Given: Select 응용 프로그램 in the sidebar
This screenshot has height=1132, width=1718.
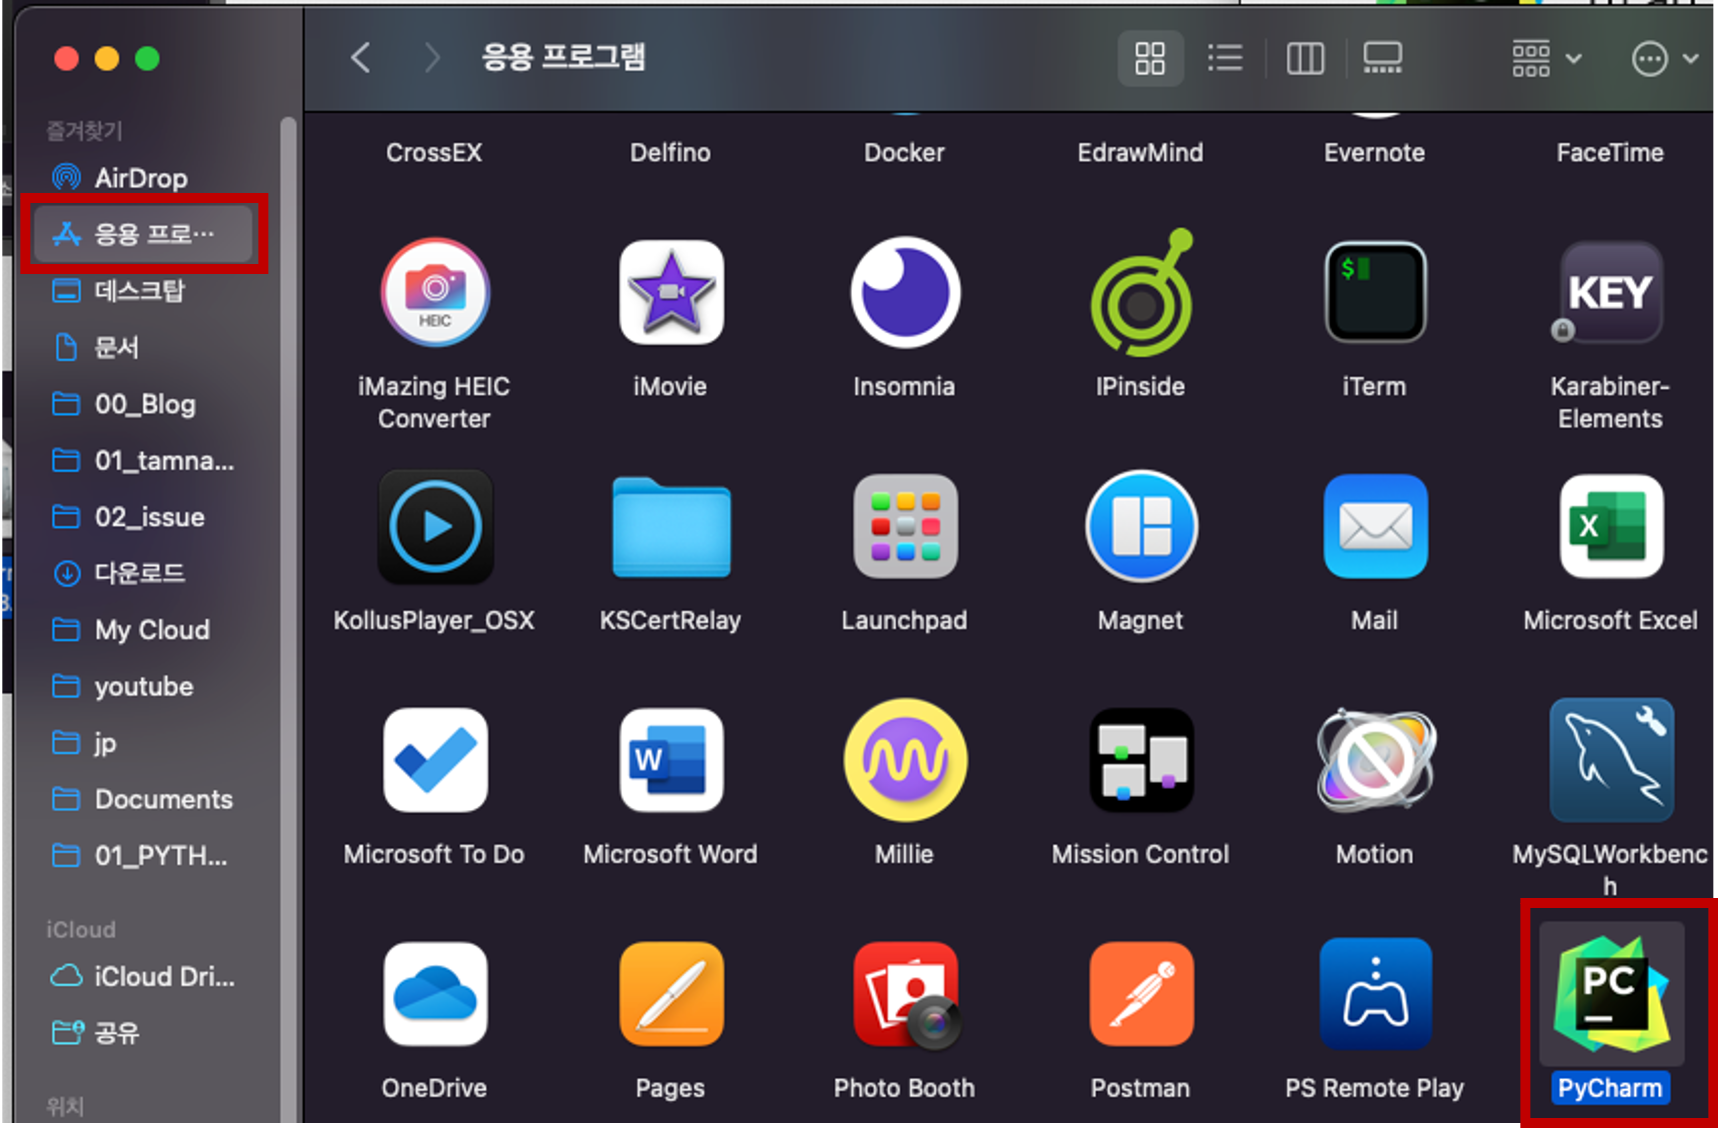Looking at the screenshot, I should (142, 234).
